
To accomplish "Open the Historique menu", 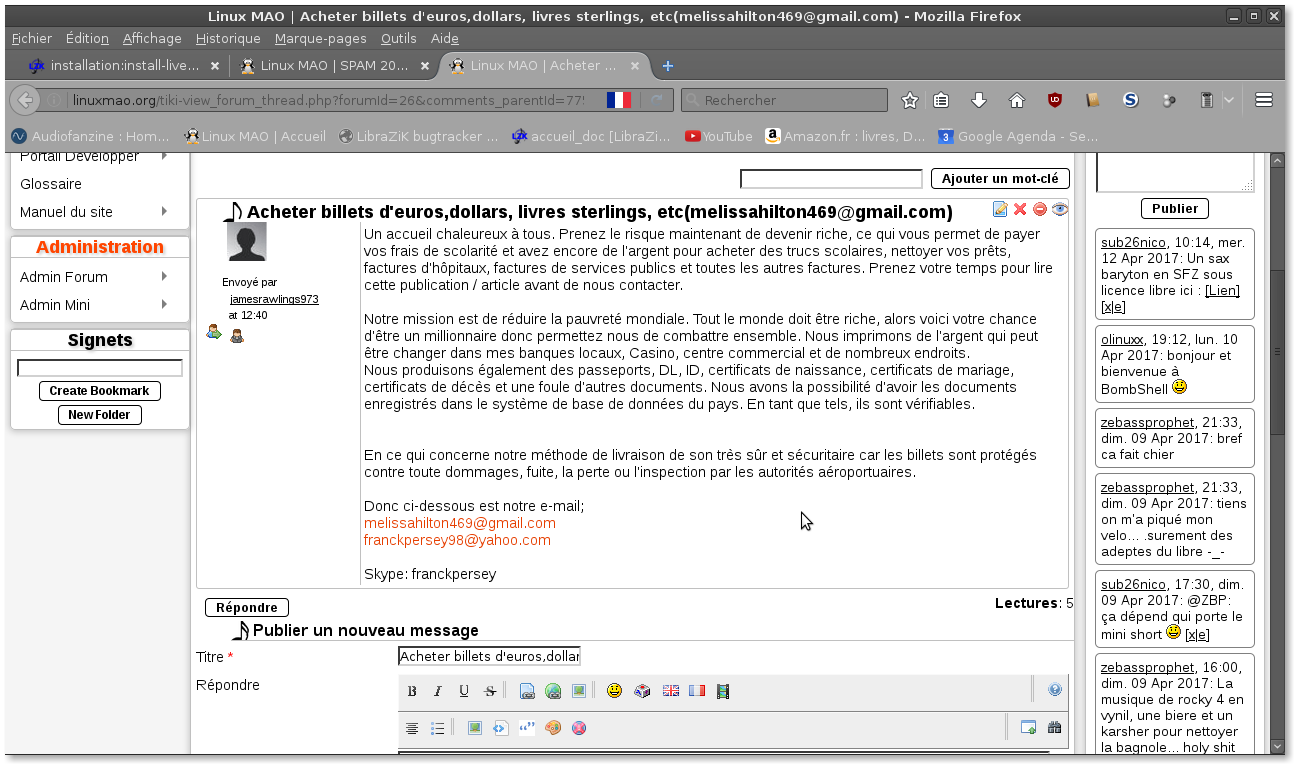I will pyautogui.click(x=228, y=38).
